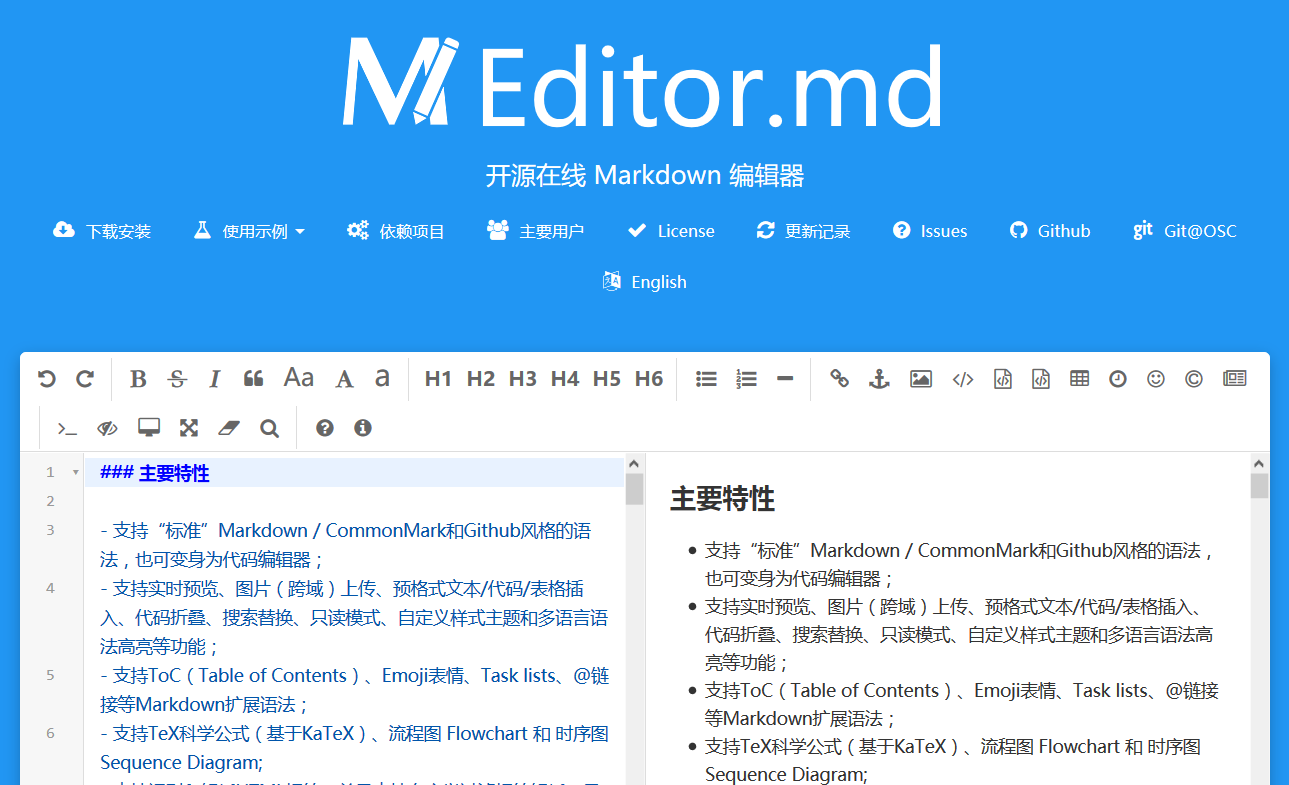The width and height of the screenshot is (1289, 785).
Task: Insert a reference link with the anchor icon
Action: pyautogui.click(x=879, y=379)
